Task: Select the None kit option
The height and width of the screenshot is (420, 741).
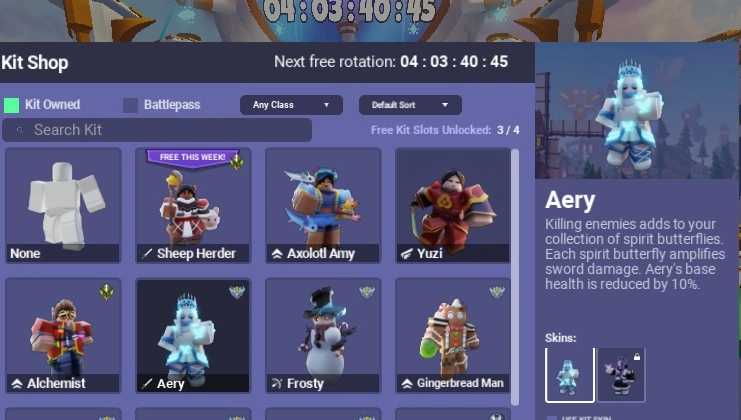Action: (x=63, y=206)
